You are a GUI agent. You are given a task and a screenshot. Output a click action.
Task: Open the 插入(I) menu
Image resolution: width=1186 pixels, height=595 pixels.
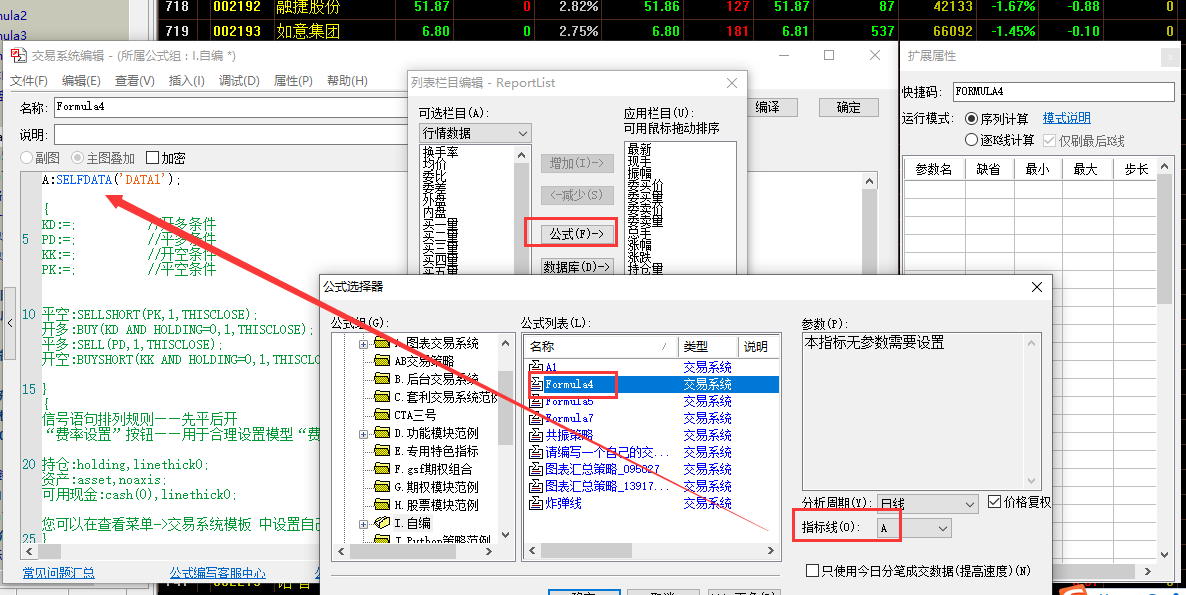(x=186, y=81)
